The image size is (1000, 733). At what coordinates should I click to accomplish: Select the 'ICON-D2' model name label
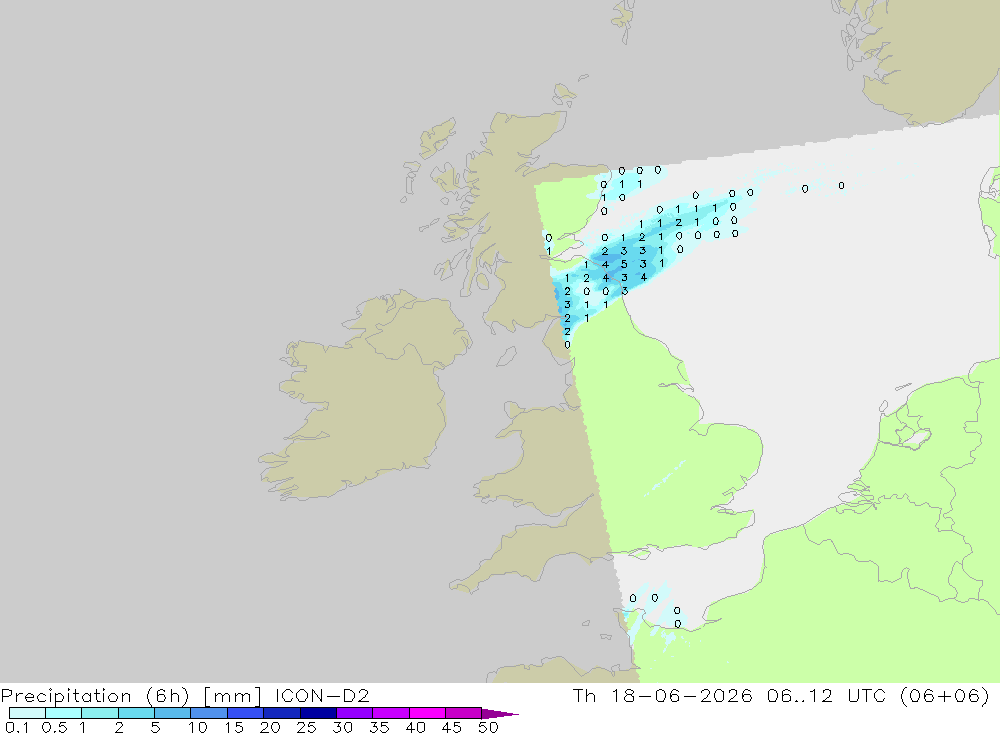pyautogui.click(x=322, y=695)
